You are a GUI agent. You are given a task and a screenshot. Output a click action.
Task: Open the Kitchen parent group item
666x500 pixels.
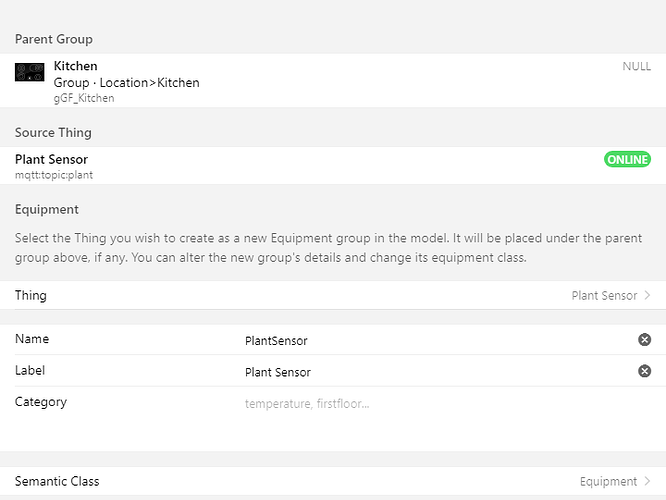point(333,81)
